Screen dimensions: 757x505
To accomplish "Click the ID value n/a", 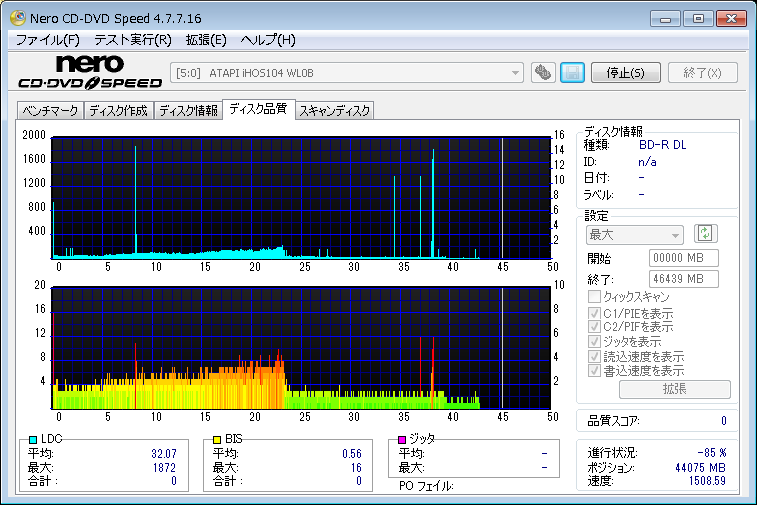I will pyautogui.click(x=647, y=162).
